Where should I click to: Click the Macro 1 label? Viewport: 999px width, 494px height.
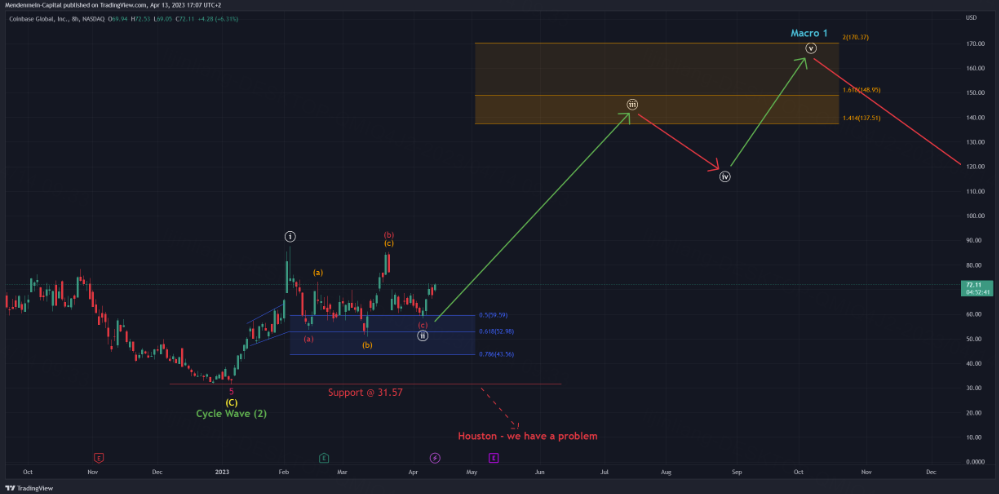809,33
